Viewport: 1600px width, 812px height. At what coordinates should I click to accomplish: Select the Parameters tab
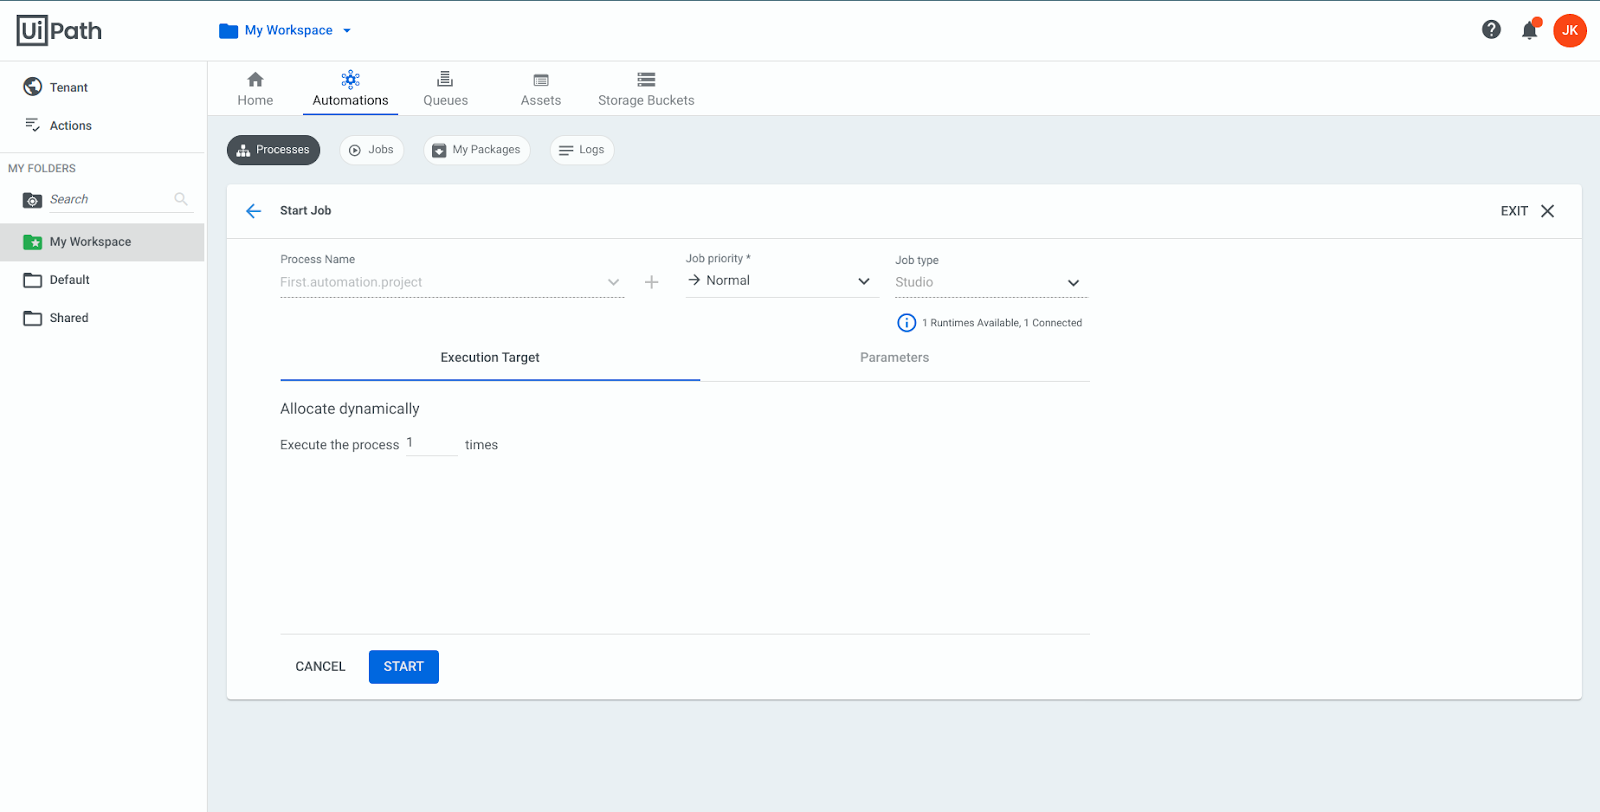pyautogui.click(x=894, y=358)
